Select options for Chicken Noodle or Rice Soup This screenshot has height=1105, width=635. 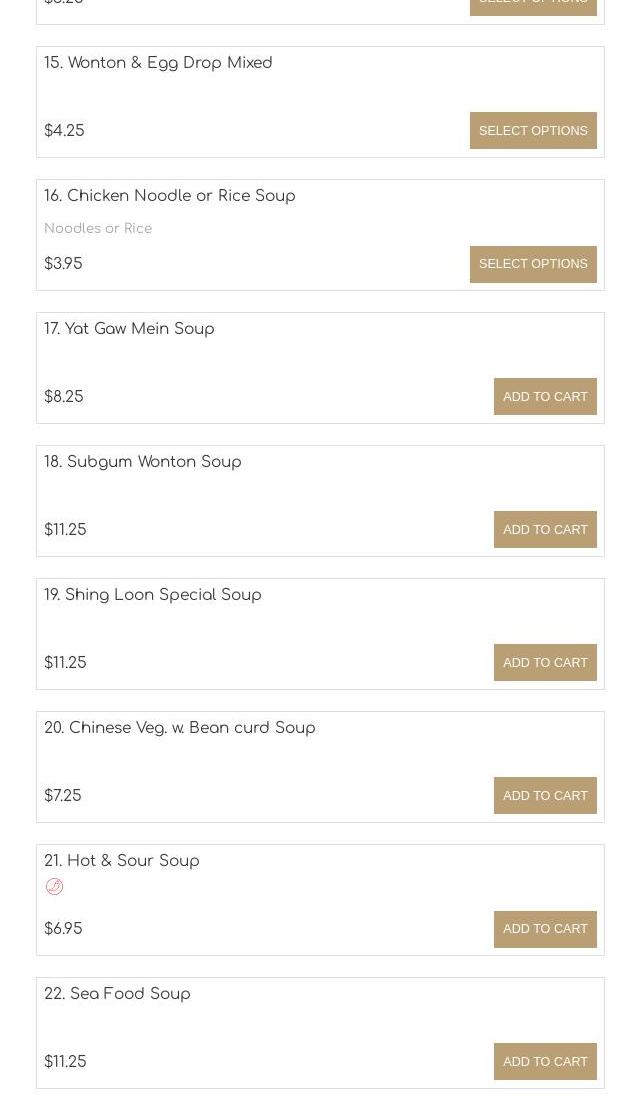click(533, 264)
